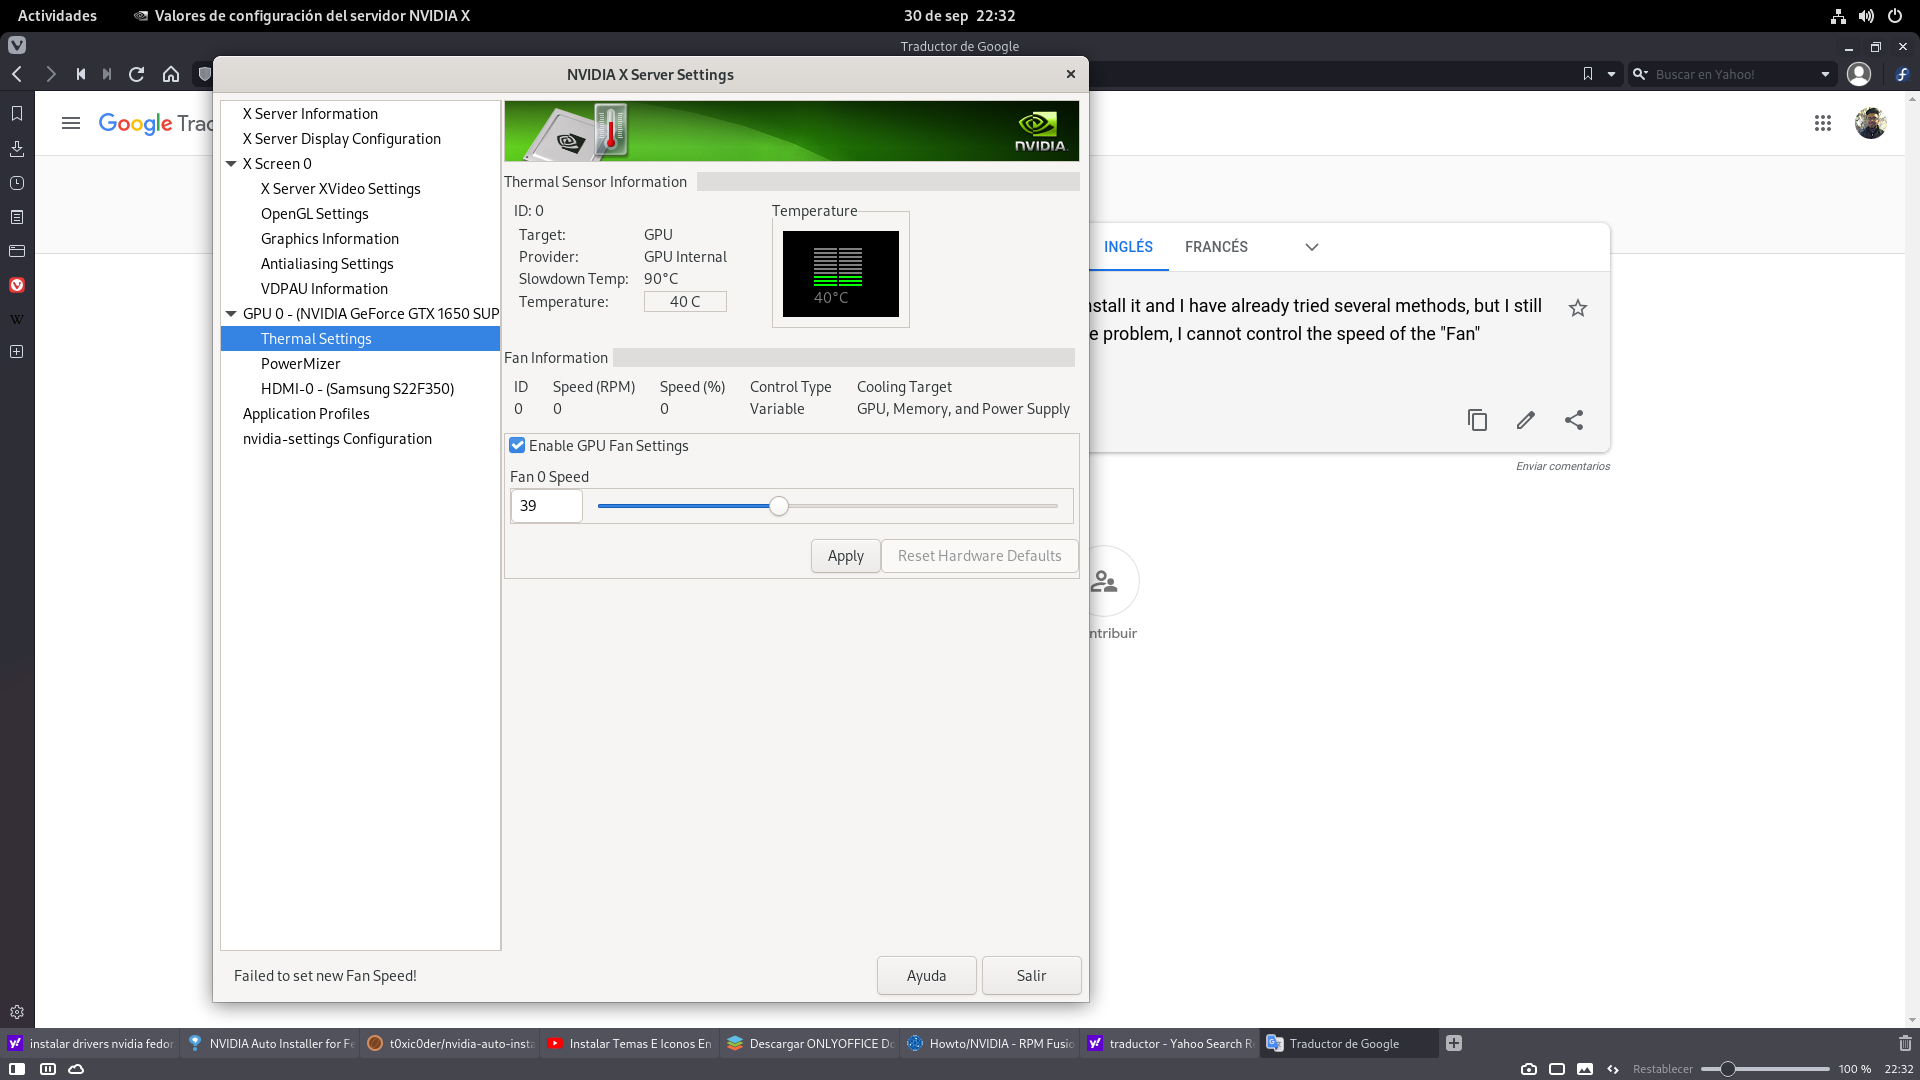
Task: Click the Fan 0 Speed slider handle
Action: click(x=779, y=506)
